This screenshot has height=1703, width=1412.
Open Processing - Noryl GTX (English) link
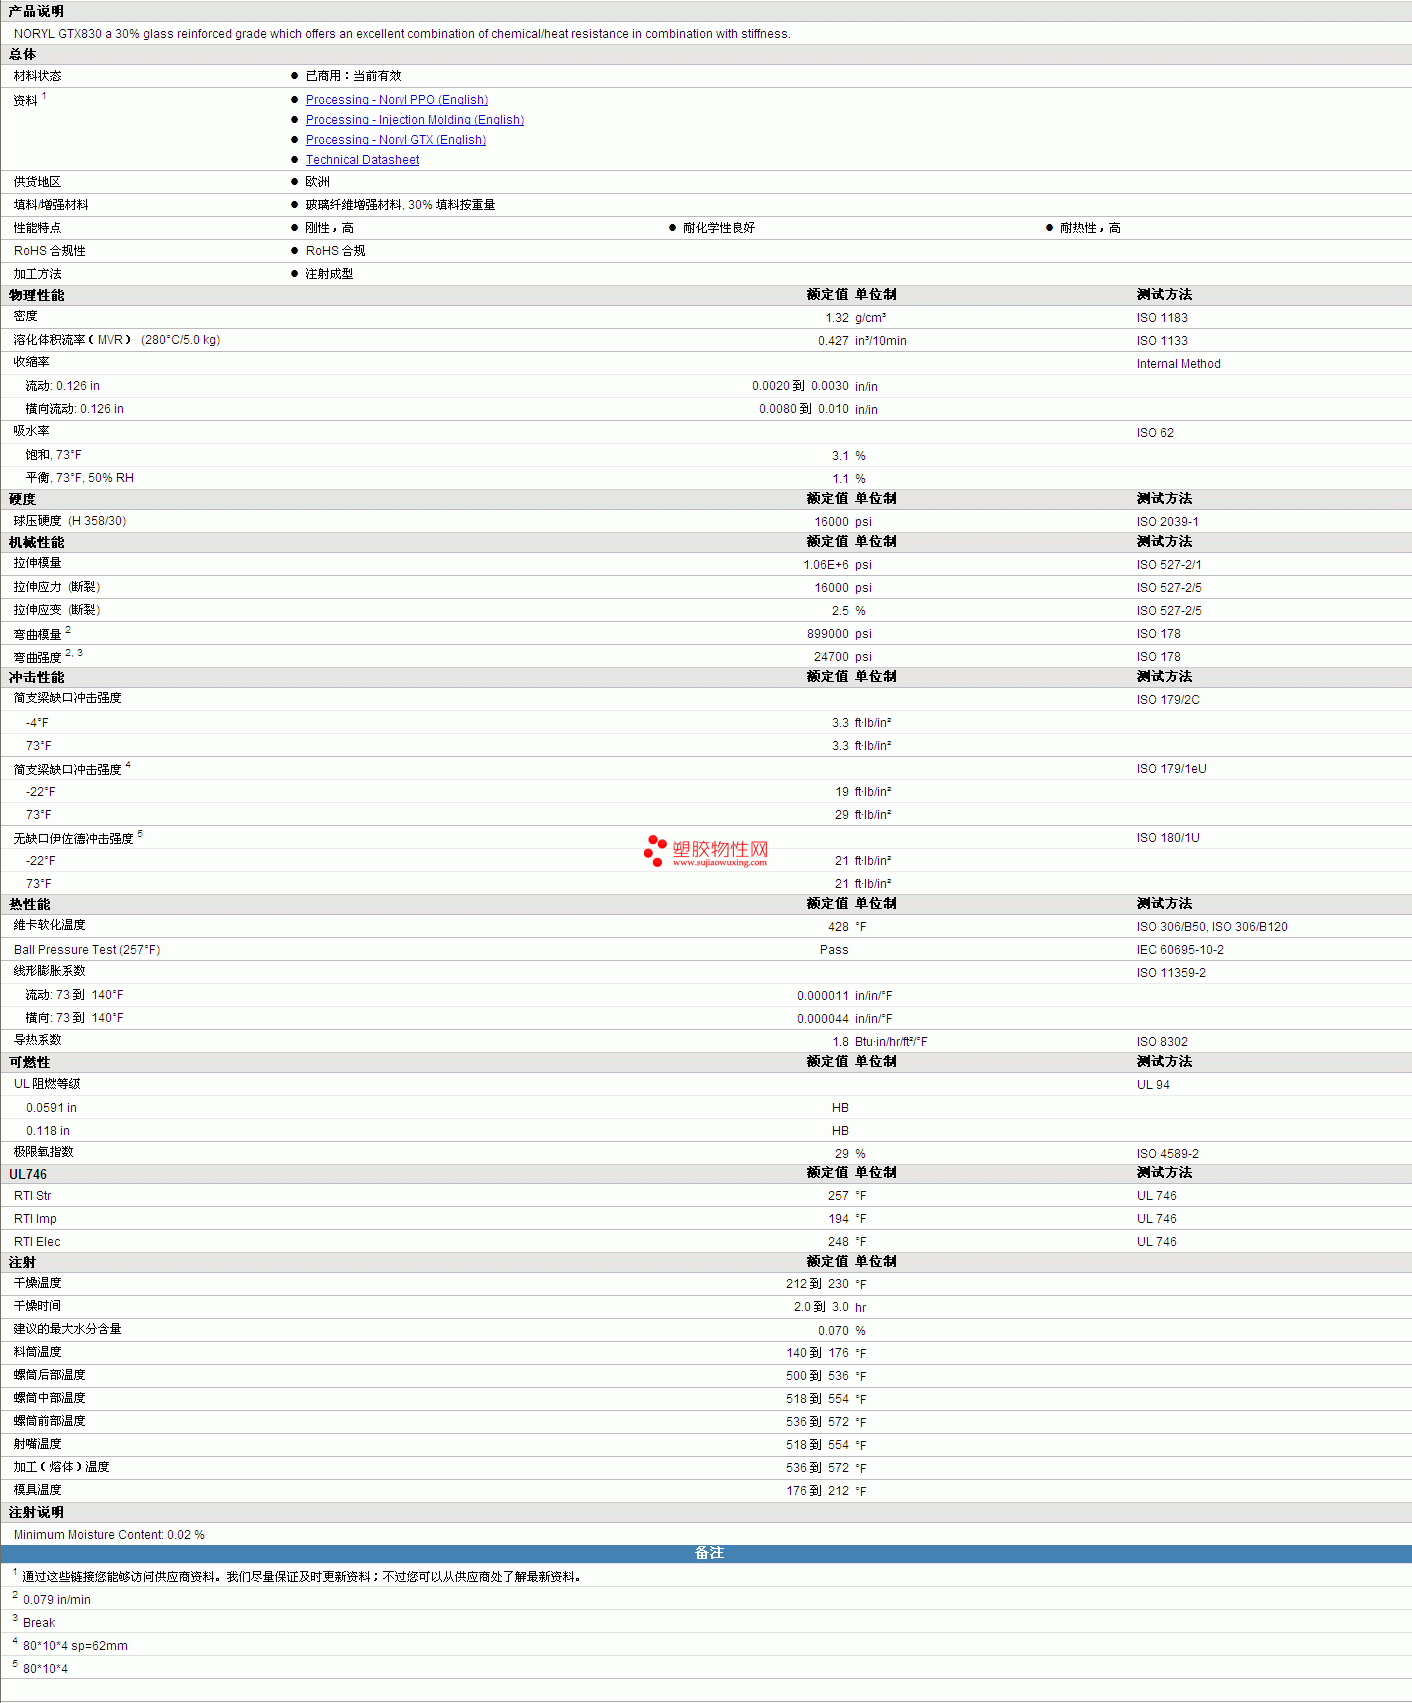[x=395, y=140]
